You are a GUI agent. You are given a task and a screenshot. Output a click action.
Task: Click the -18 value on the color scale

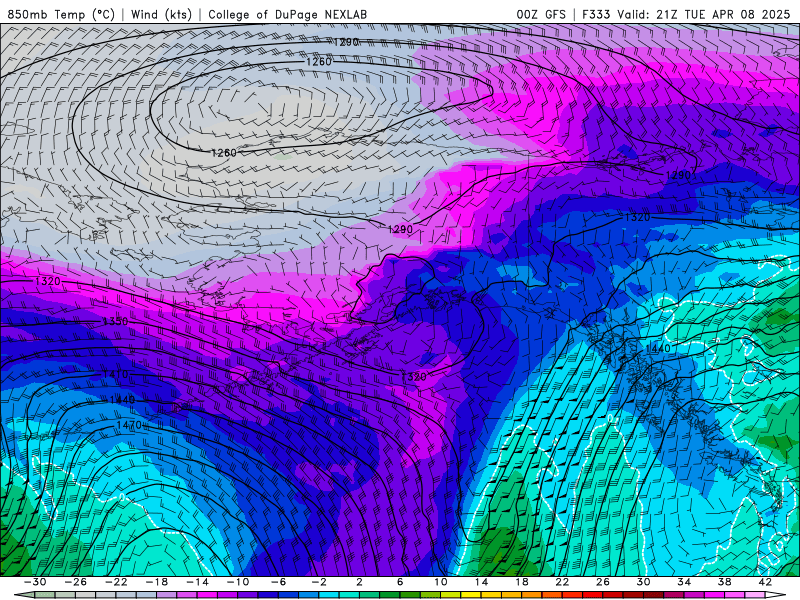point(157,582)
